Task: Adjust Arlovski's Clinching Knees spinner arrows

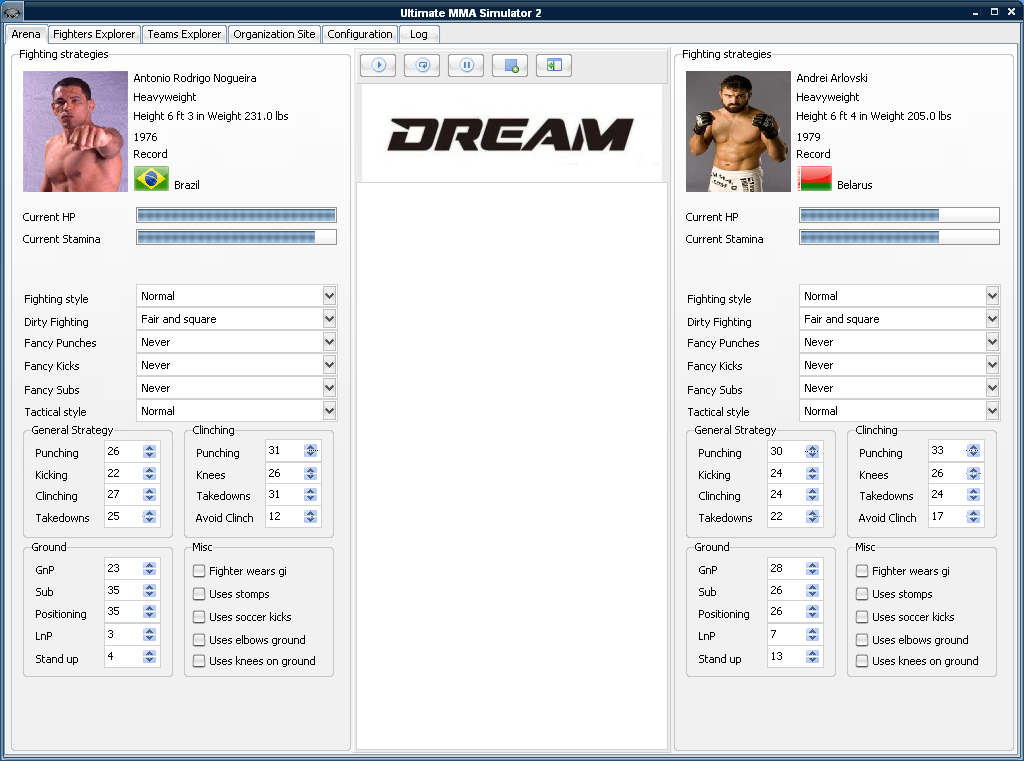Action: pyautogui.click(x=974, y=474)
